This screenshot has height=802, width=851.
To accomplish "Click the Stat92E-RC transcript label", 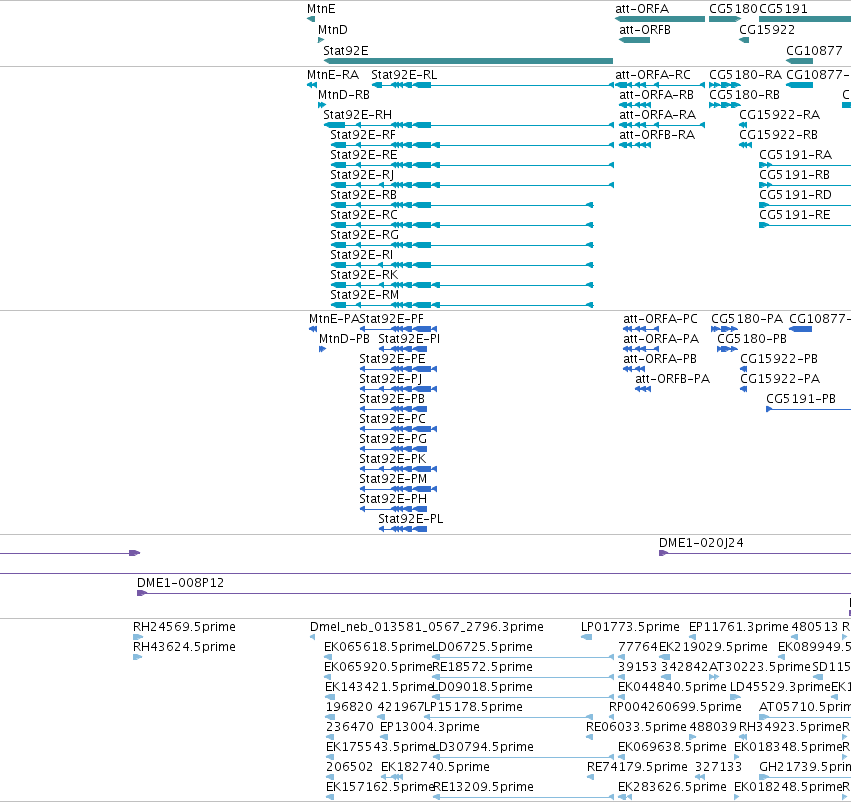I will 364,215.
